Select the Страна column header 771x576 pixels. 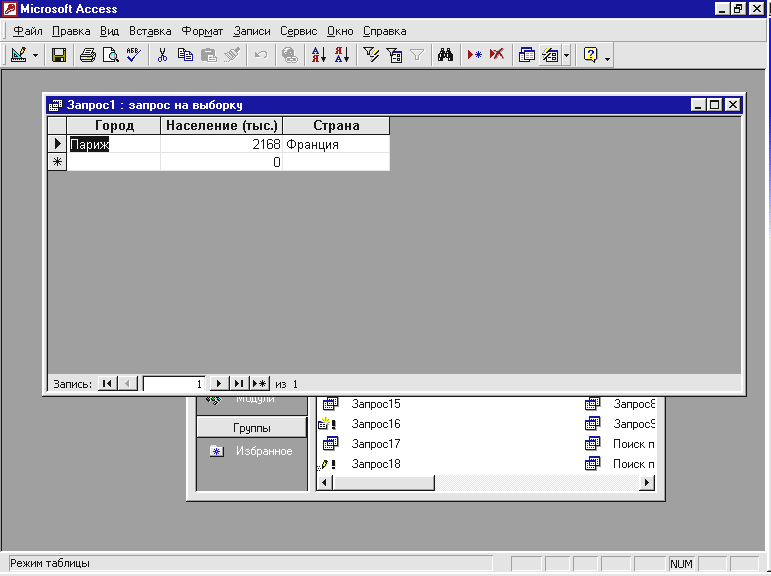click(x=336, y=125)
